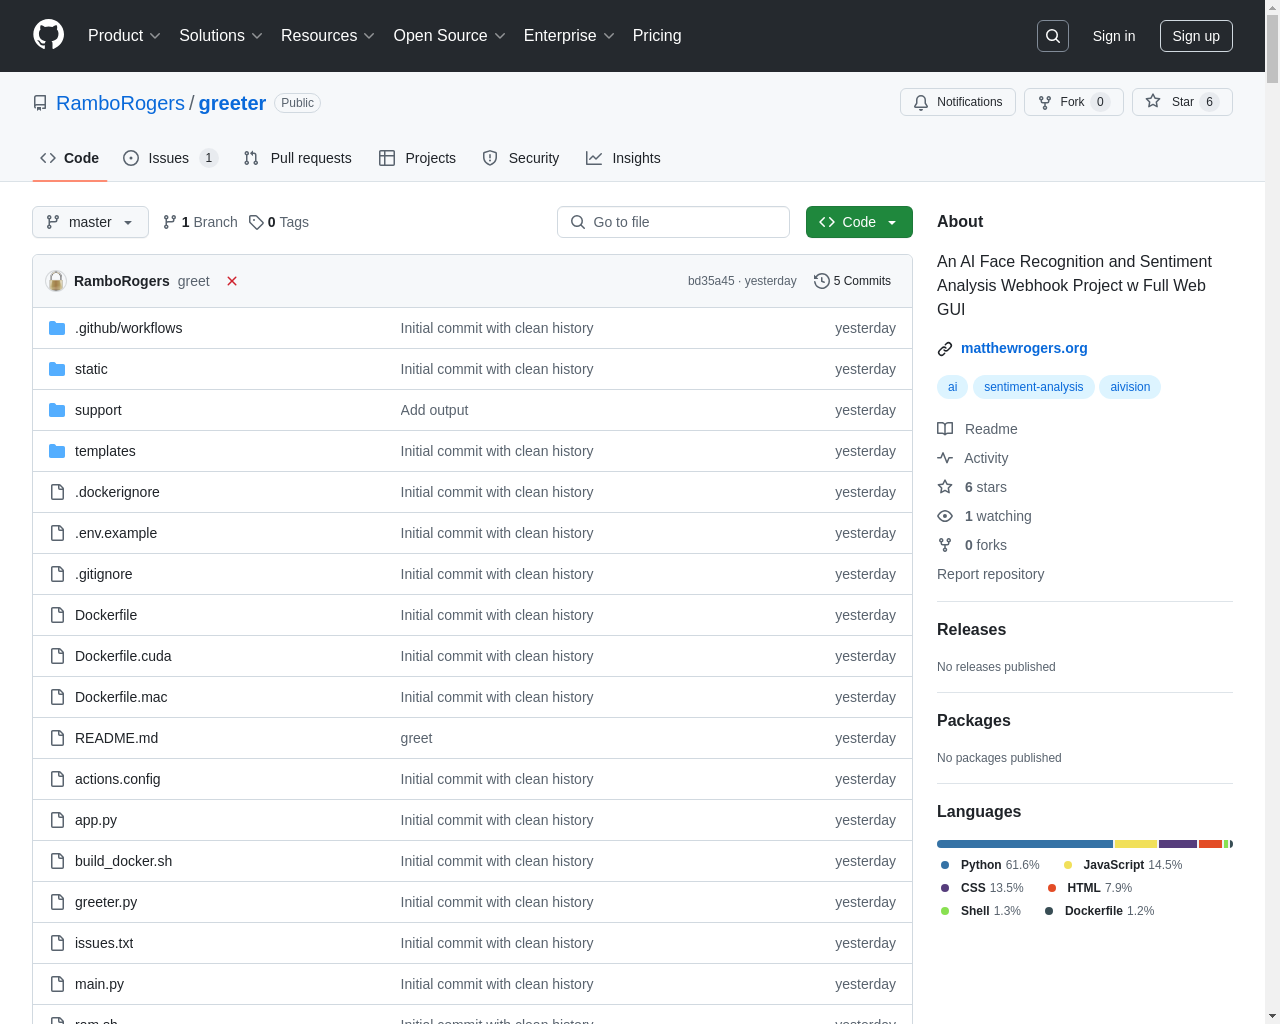Click the static folder icon
The height and width of the screenshot is (1024, 1280).
point(57,369)
